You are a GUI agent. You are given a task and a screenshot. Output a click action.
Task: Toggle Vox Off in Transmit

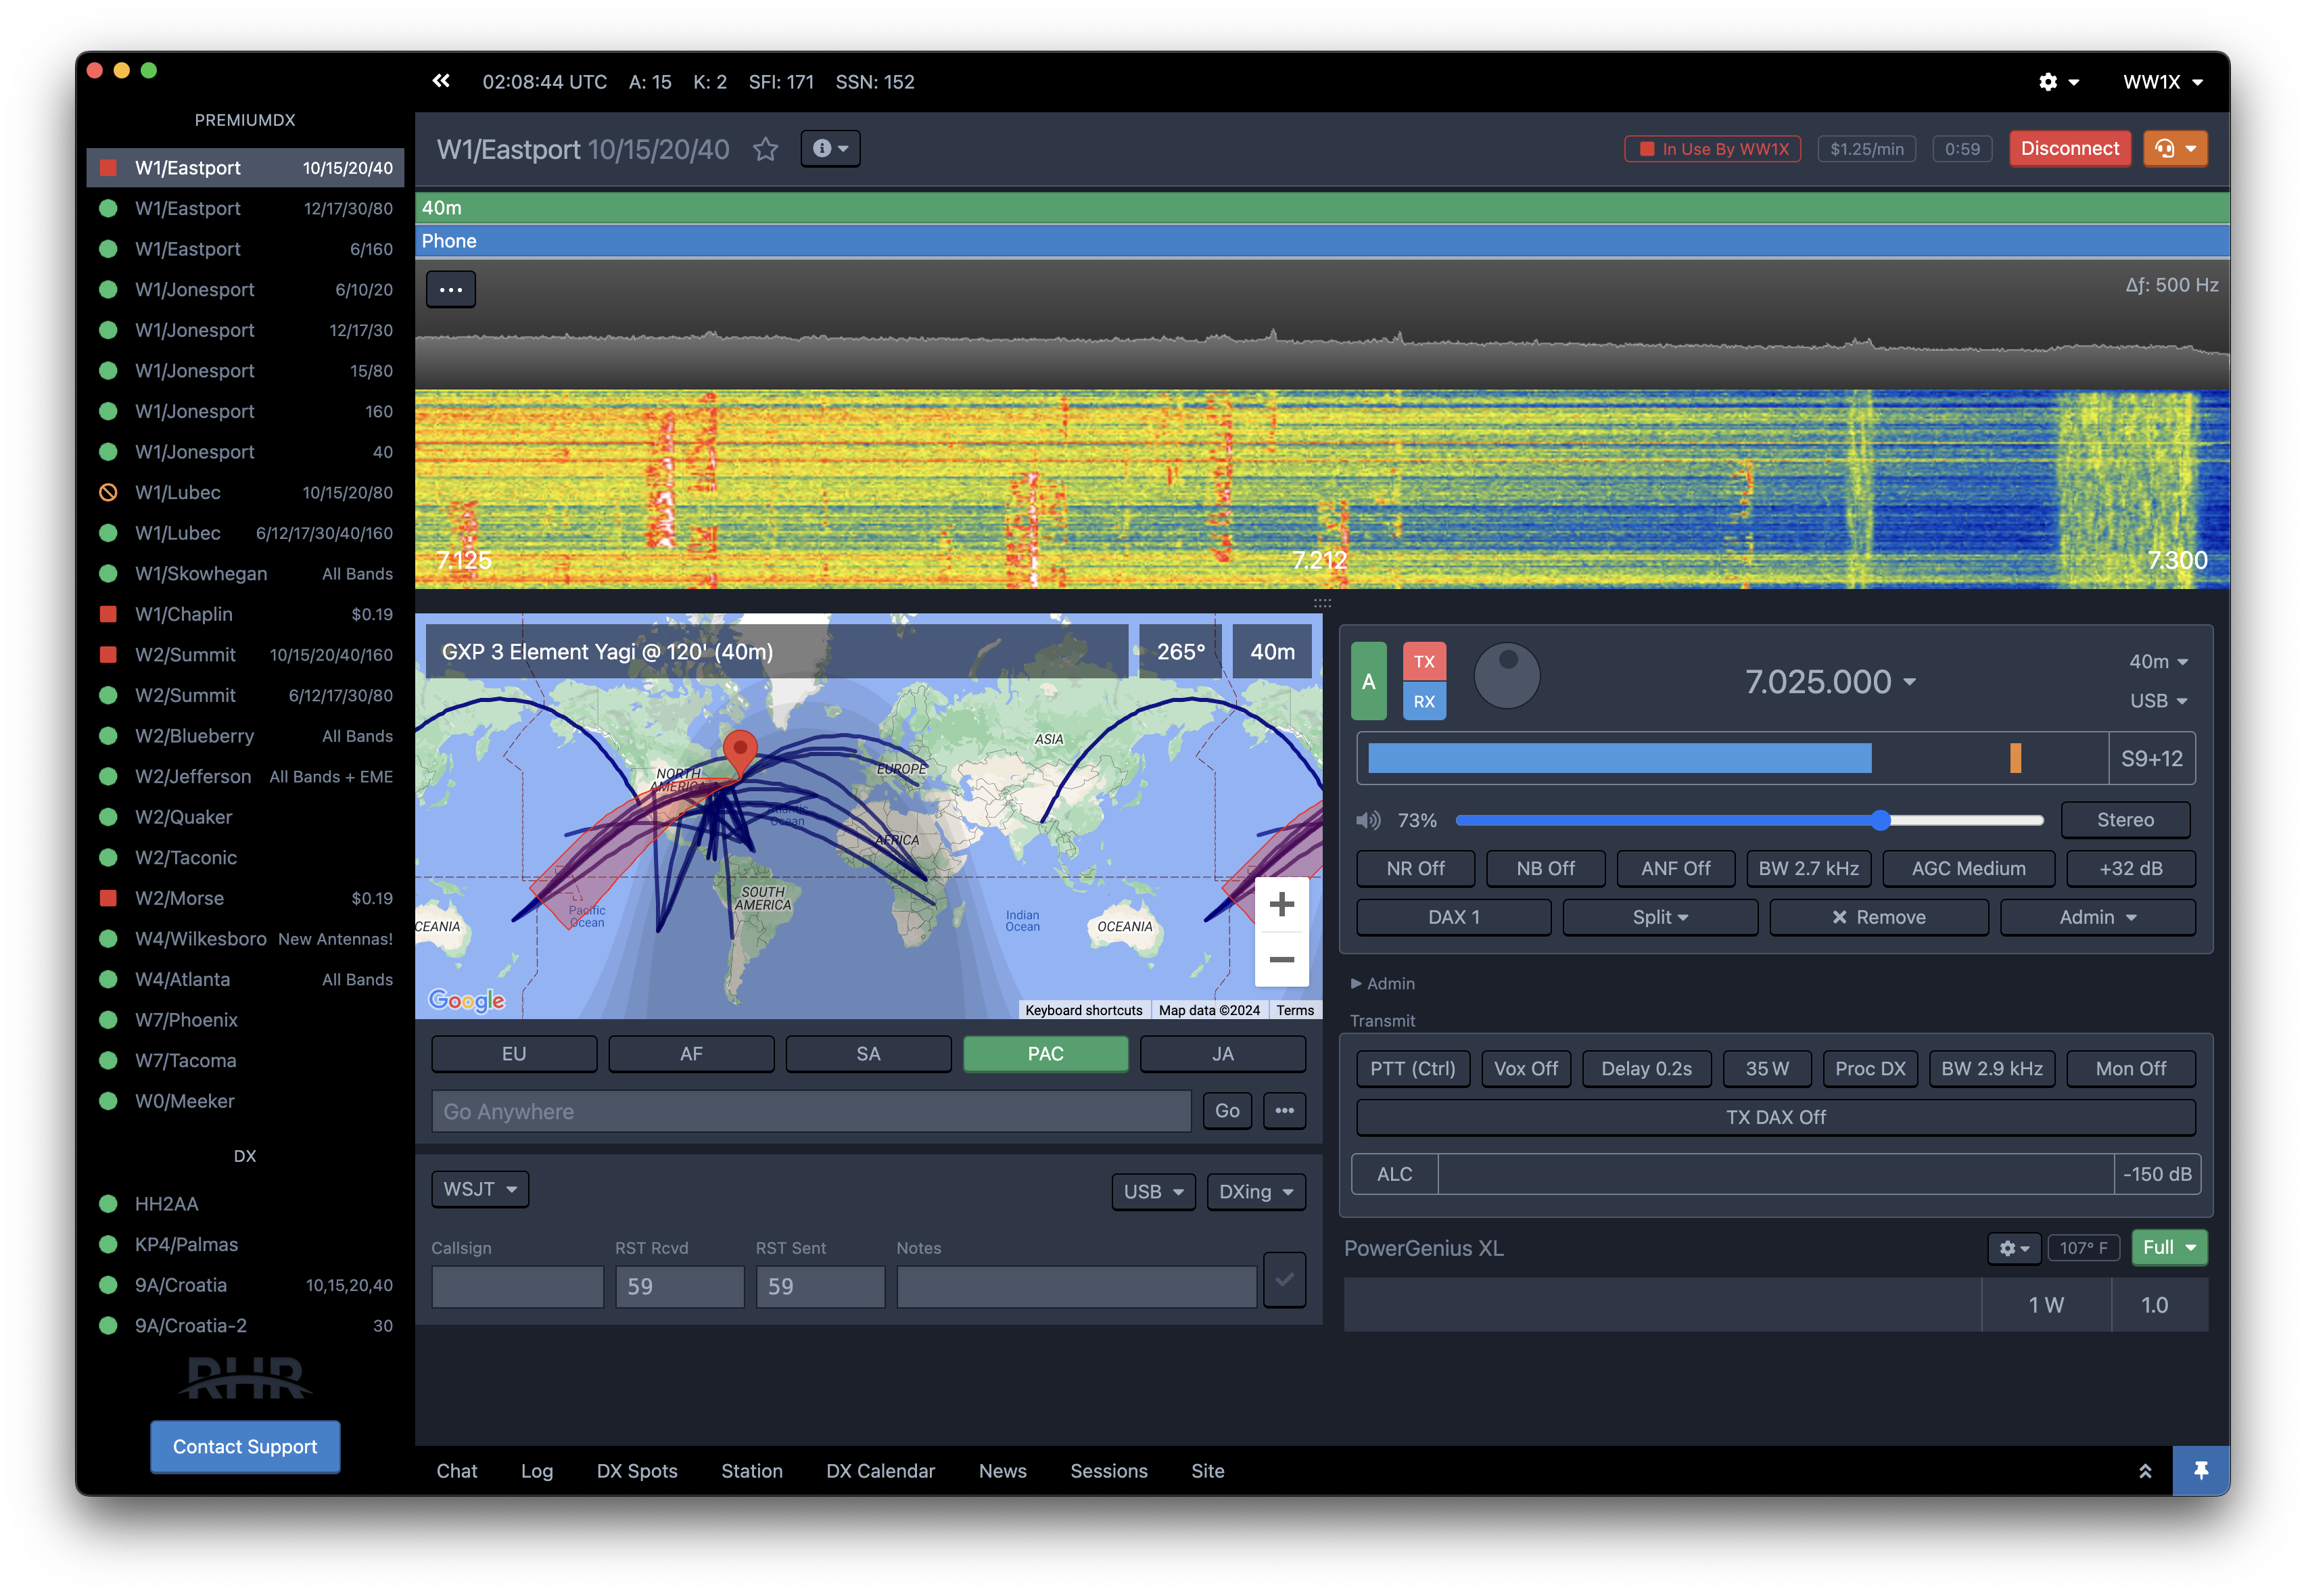pos(1525,1068)
